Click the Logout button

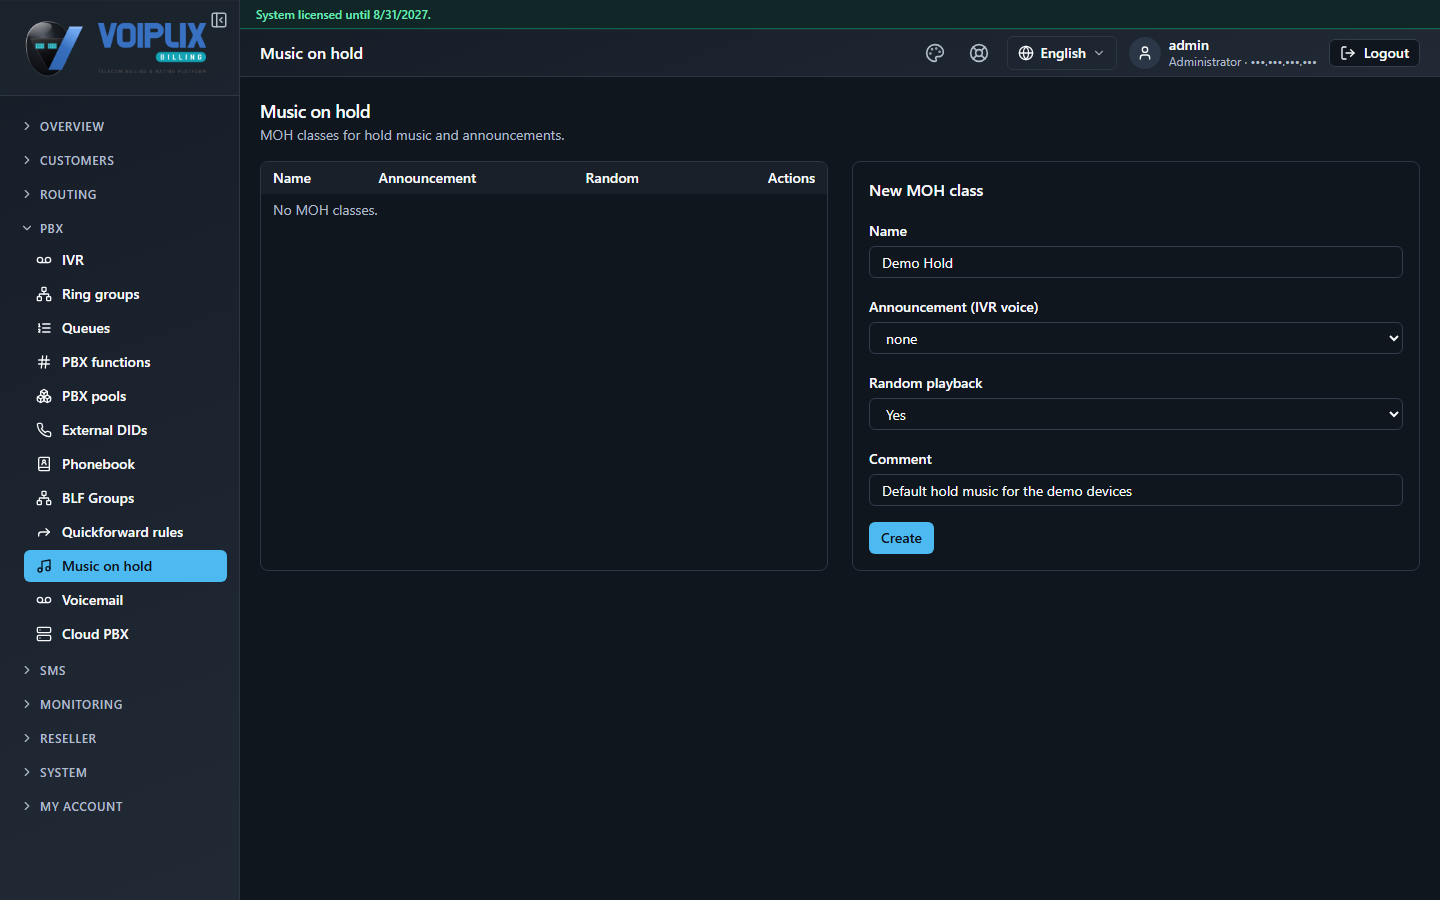click(x=1374, y=53)
